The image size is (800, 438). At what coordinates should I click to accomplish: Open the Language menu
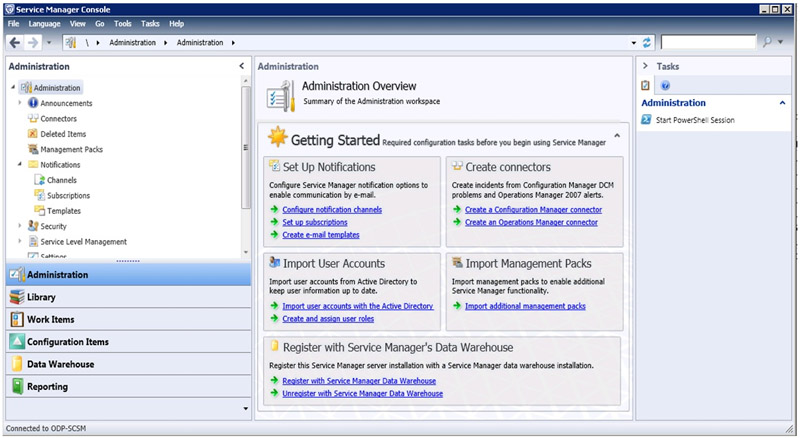(44, 23)
